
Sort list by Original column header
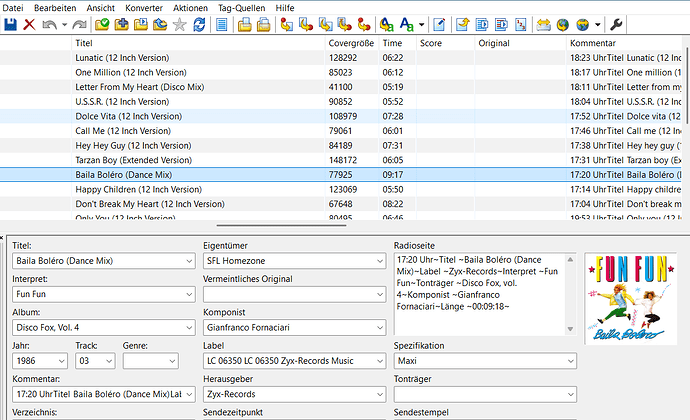tap(521, 43)
